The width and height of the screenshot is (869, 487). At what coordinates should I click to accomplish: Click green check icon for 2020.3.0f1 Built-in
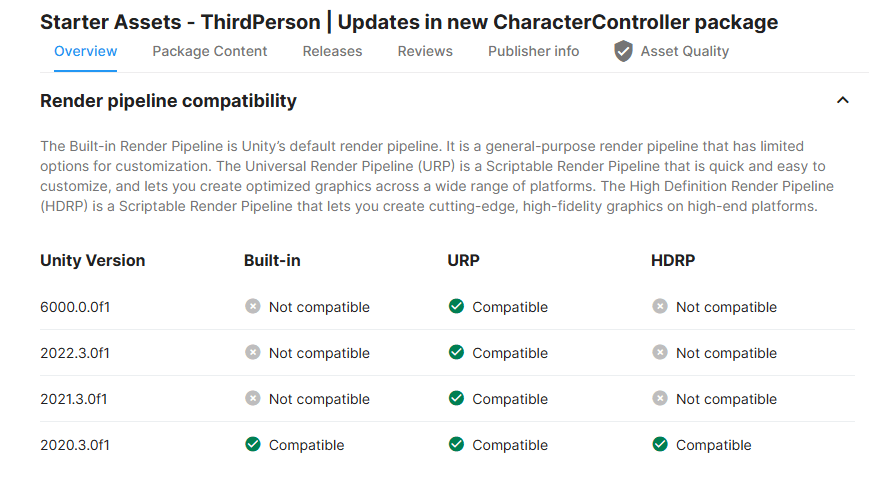[253, 444]
